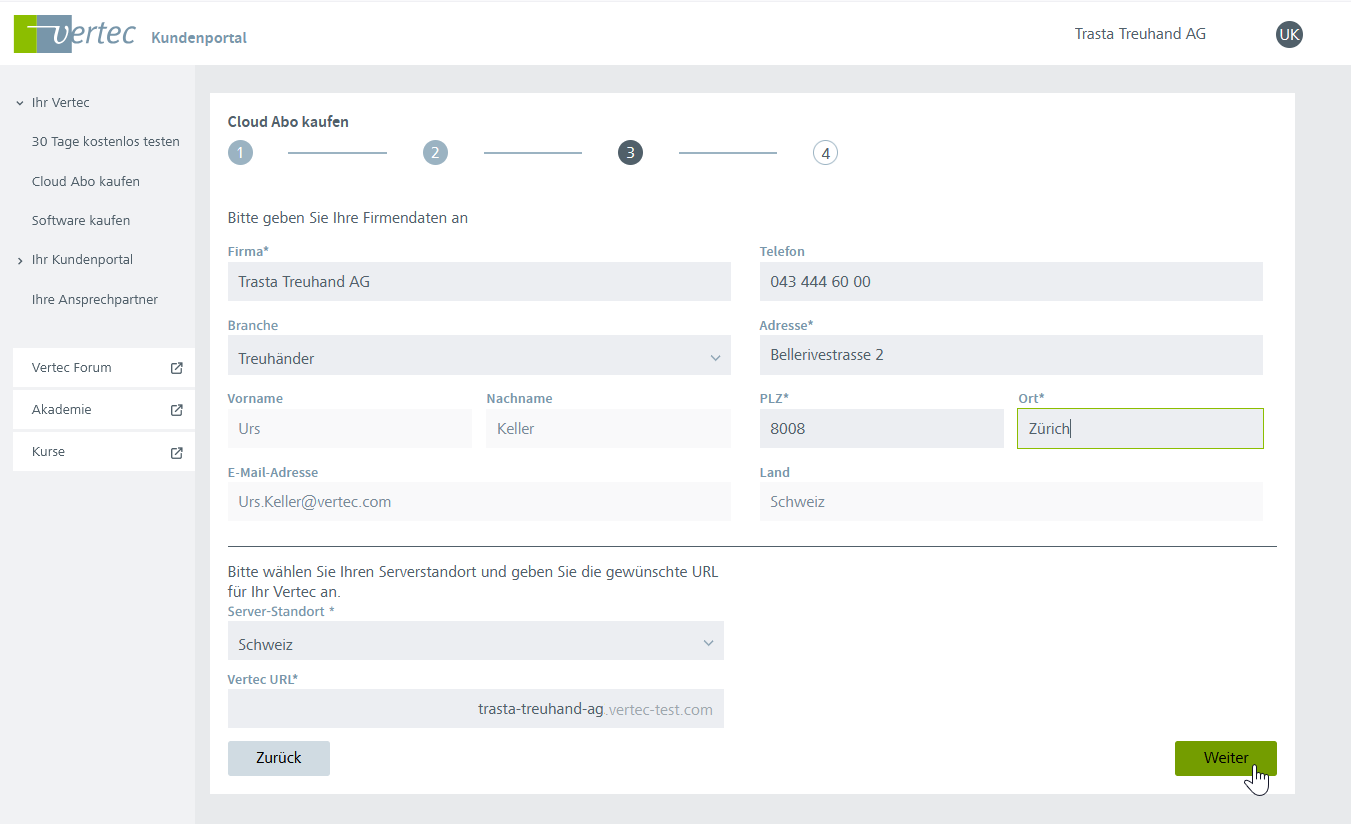Select Software kaufen in sidebar
This screenshot has height=824, width=1351.
pyautogui.click(x=81, y=220)
